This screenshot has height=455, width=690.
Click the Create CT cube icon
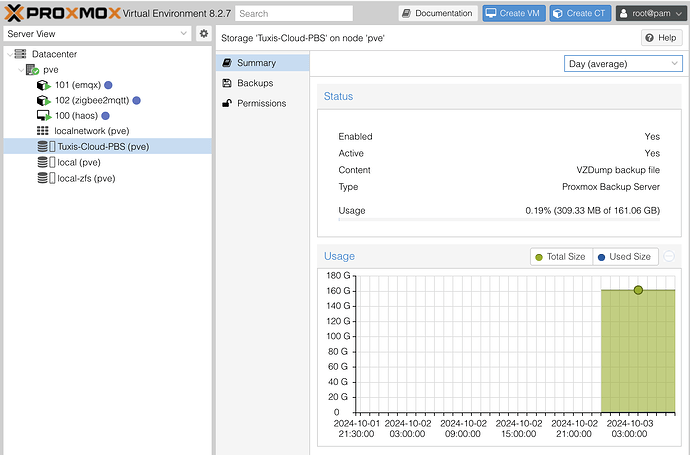(558, 13)
